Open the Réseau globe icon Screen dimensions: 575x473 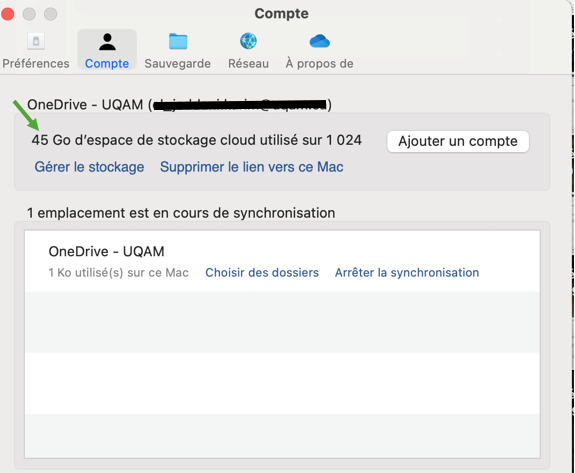[248, 41]
